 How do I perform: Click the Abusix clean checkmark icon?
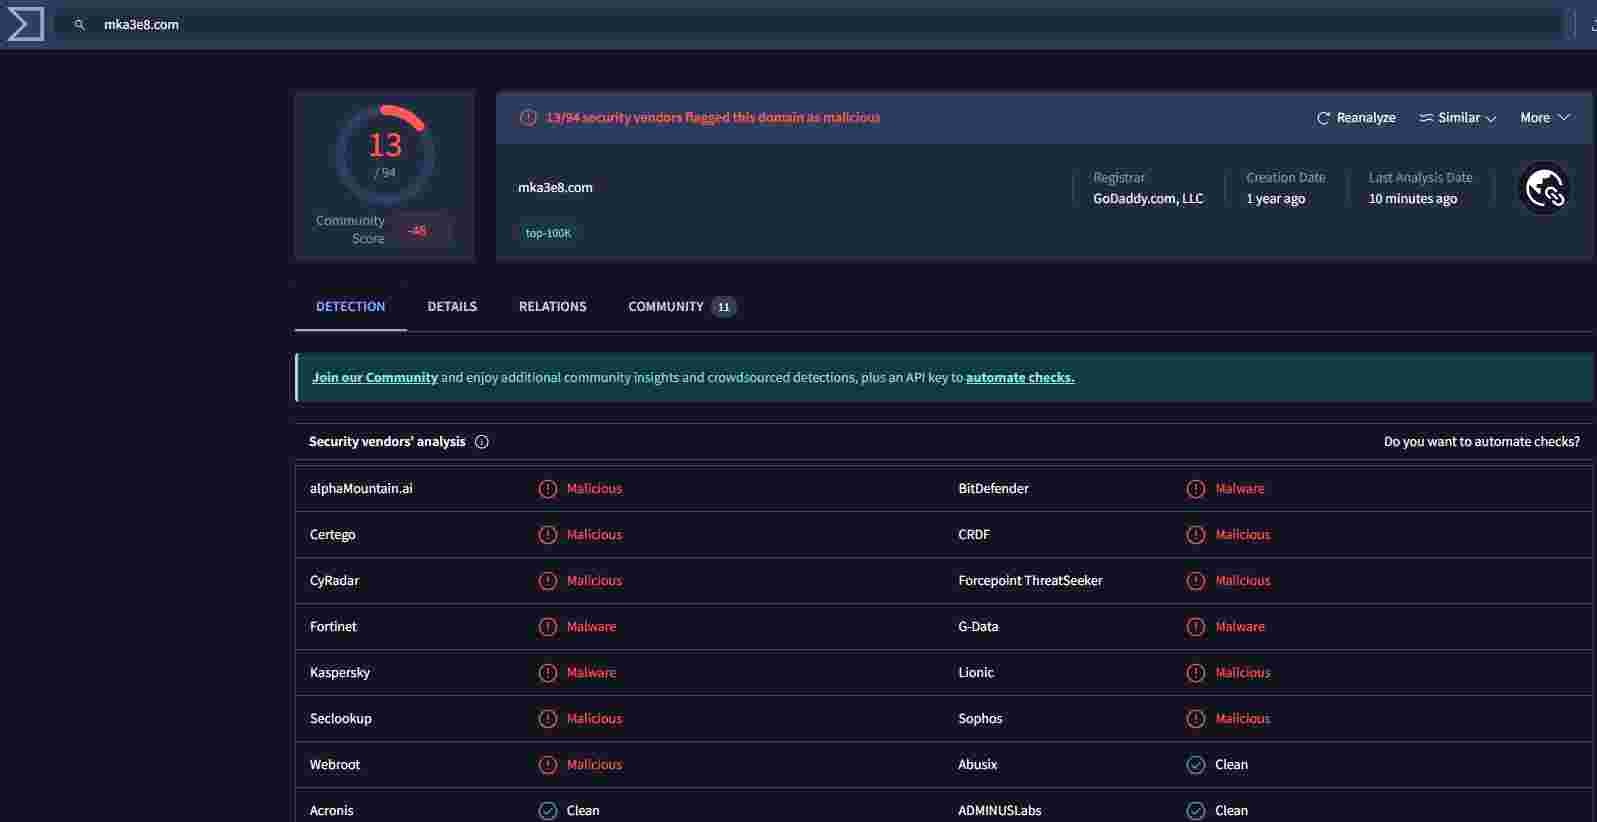pyautogui.click(x=1195, y=765)
